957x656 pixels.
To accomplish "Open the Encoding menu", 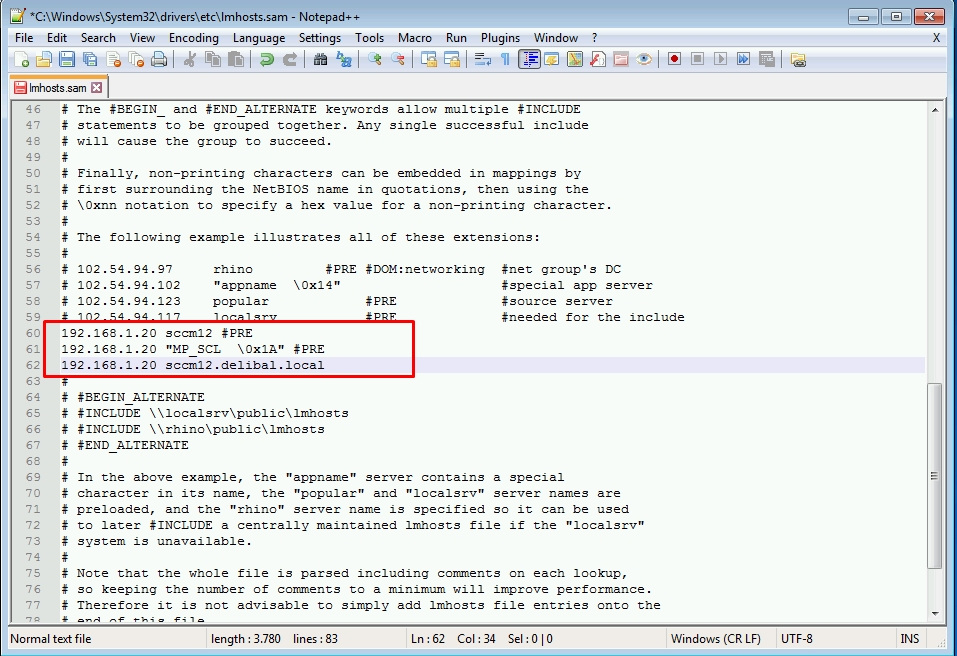I will [193, 38].
